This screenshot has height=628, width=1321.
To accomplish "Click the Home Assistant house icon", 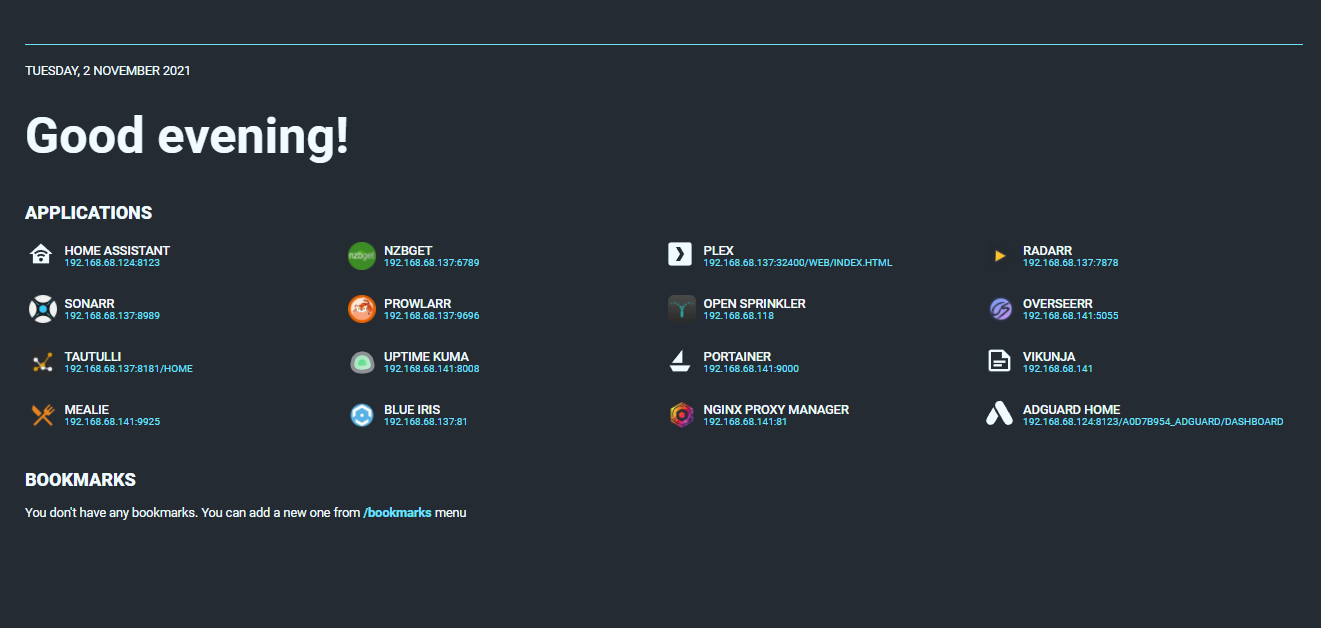I will (41, 255).
